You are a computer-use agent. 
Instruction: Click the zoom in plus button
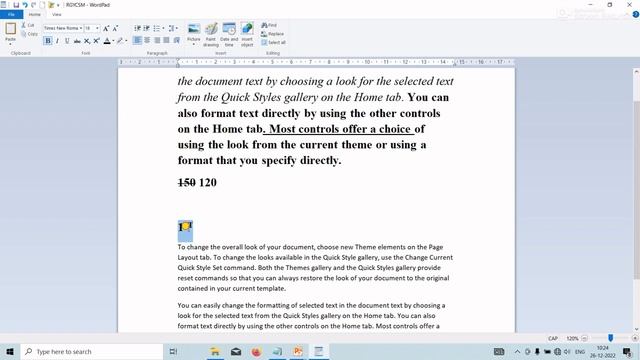(x=635, y=338)
